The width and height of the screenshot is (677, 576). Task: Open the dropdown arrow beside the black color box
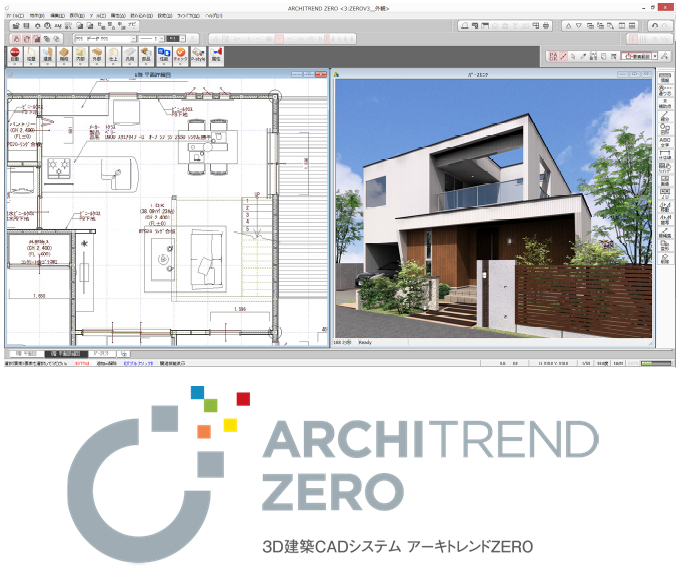pyautogui.click(x=183, y=39)
